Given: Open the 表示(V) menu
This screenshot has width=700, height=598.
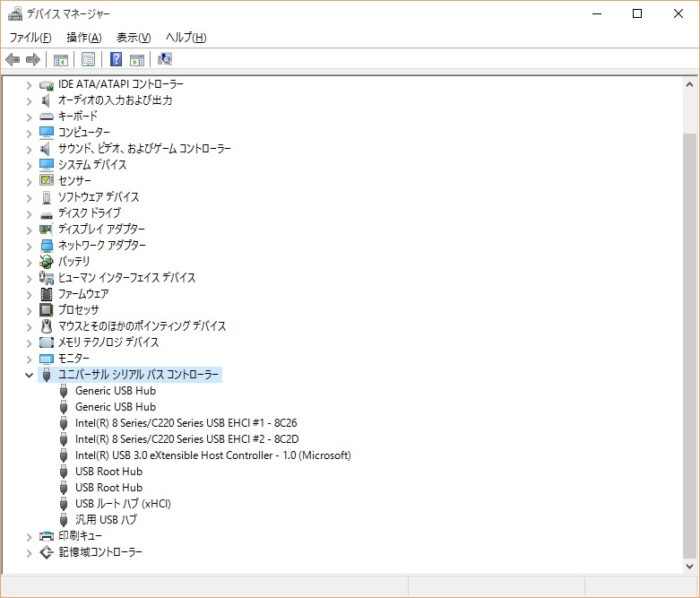Looking at the screenshot, I should pos(133,37).
